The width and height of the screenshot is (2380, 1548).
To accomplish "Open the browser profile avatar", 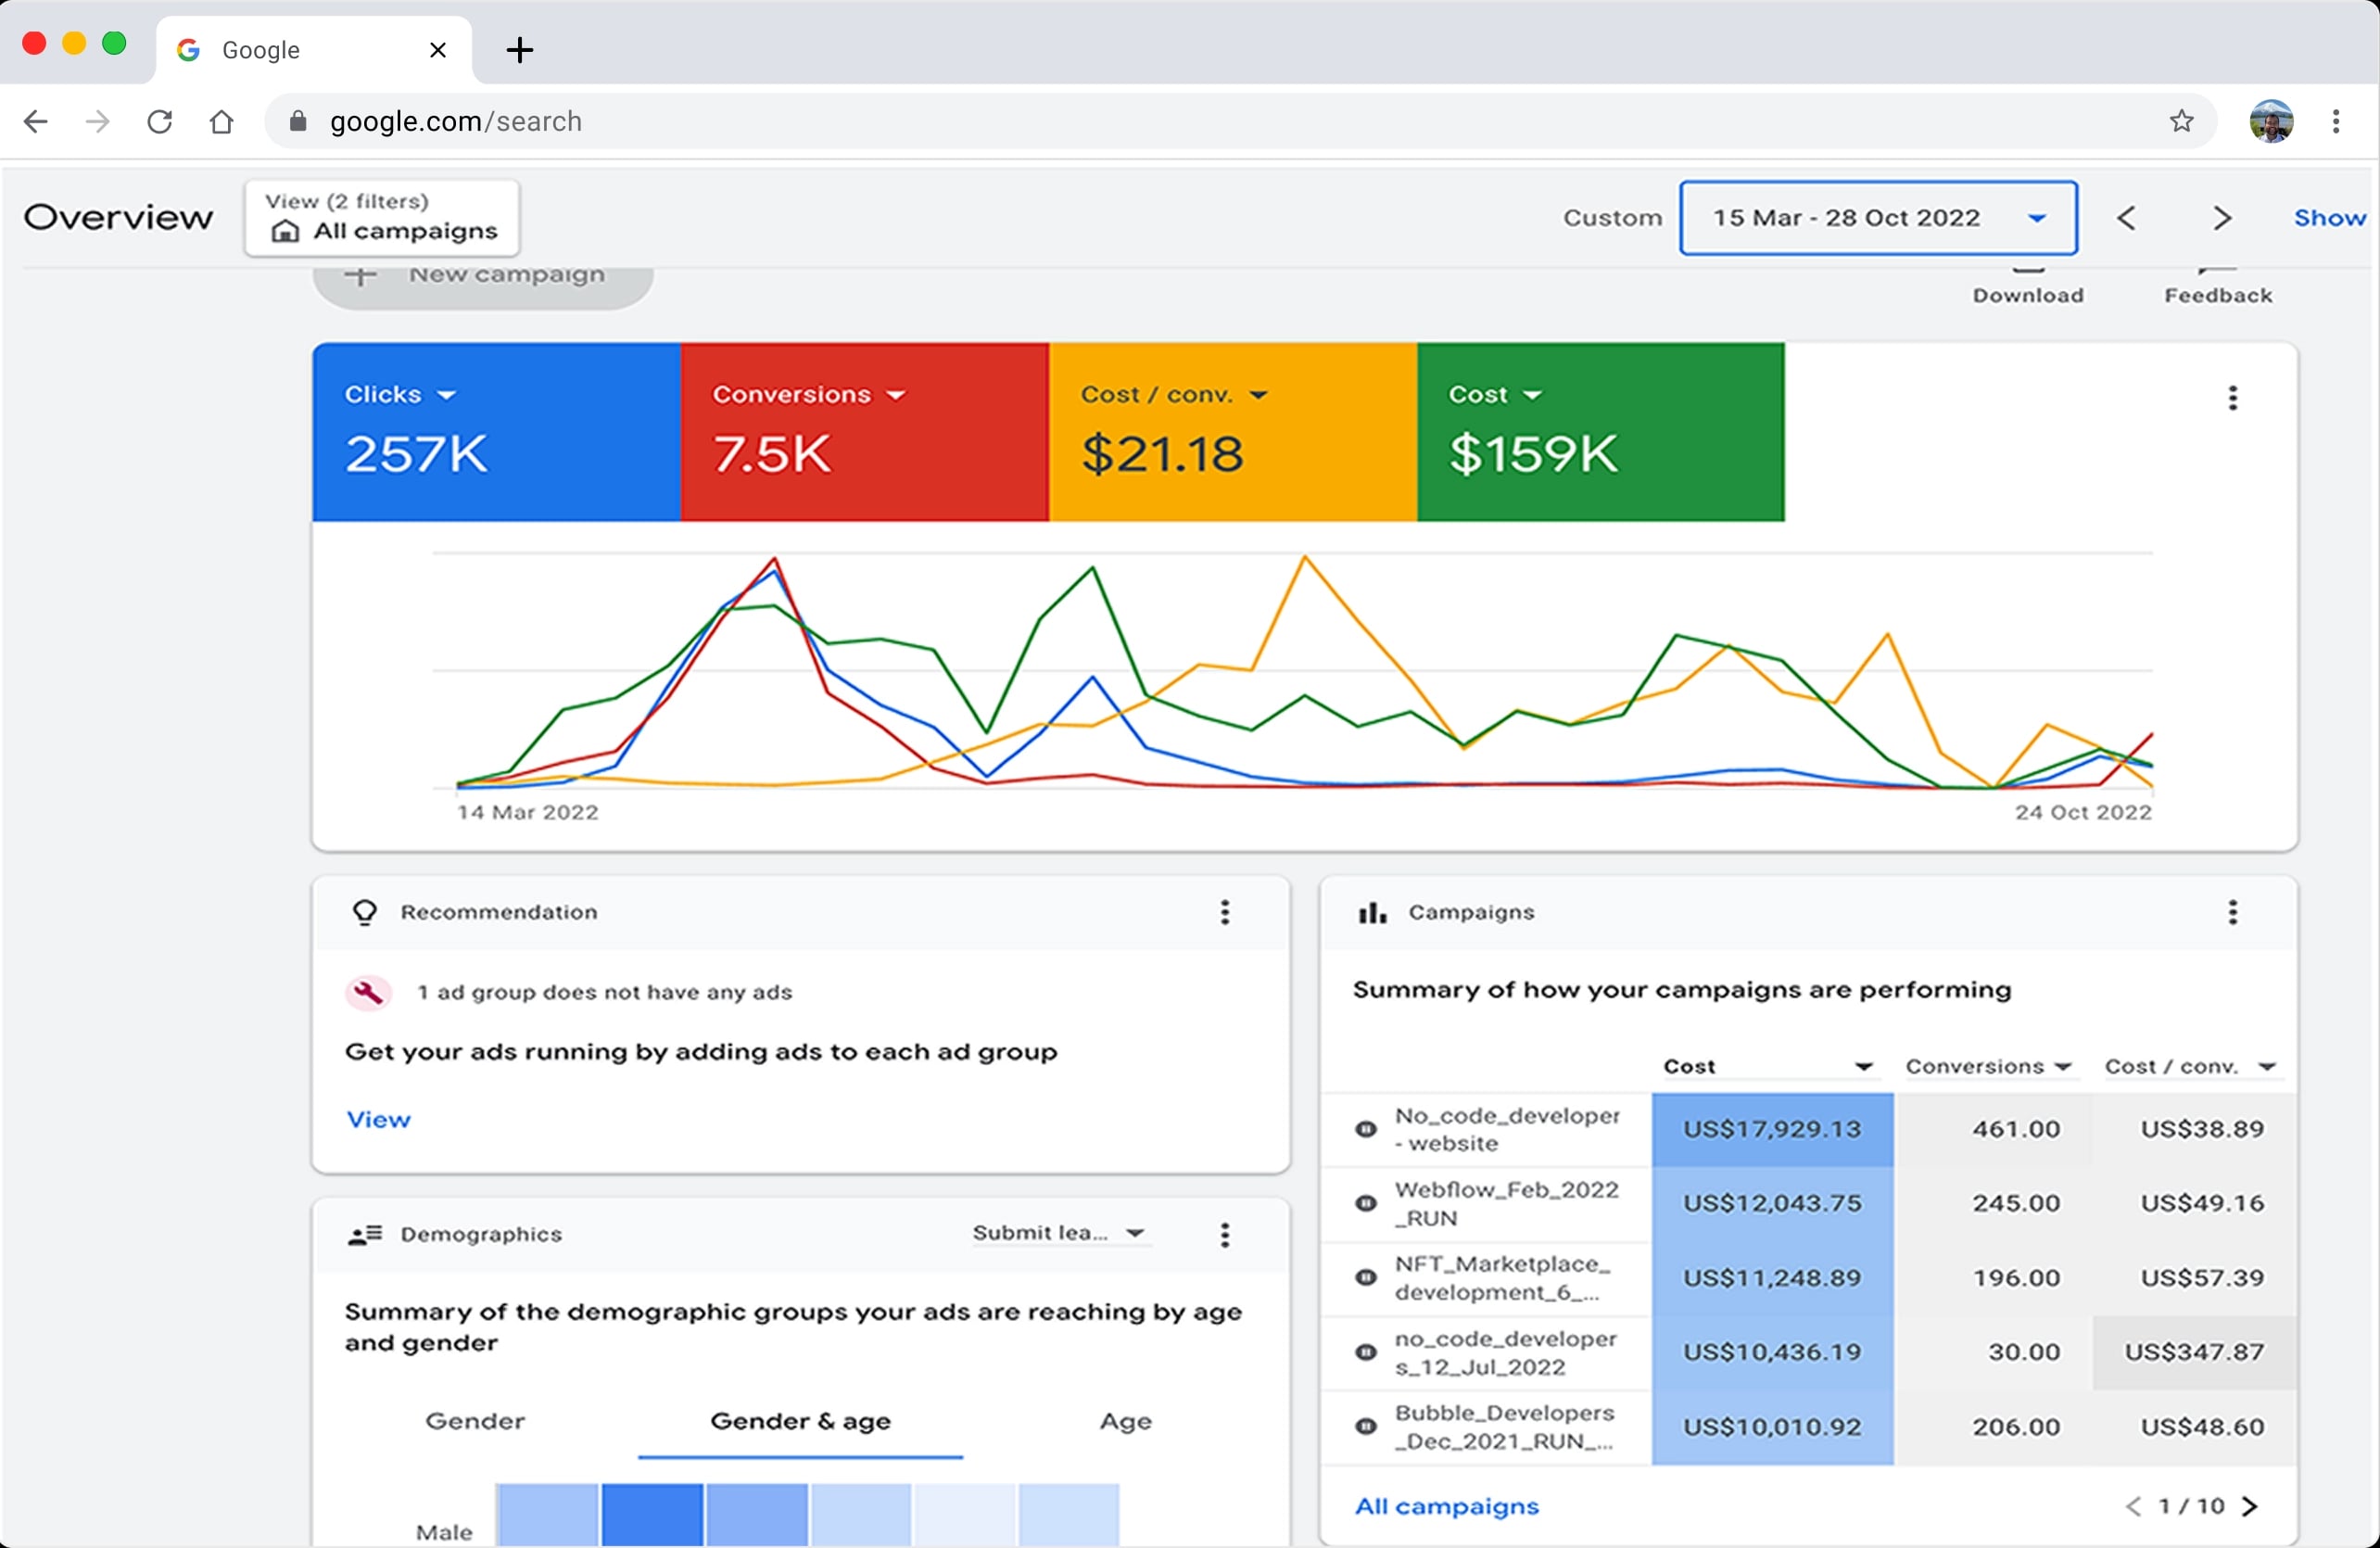I will 2271,122.
